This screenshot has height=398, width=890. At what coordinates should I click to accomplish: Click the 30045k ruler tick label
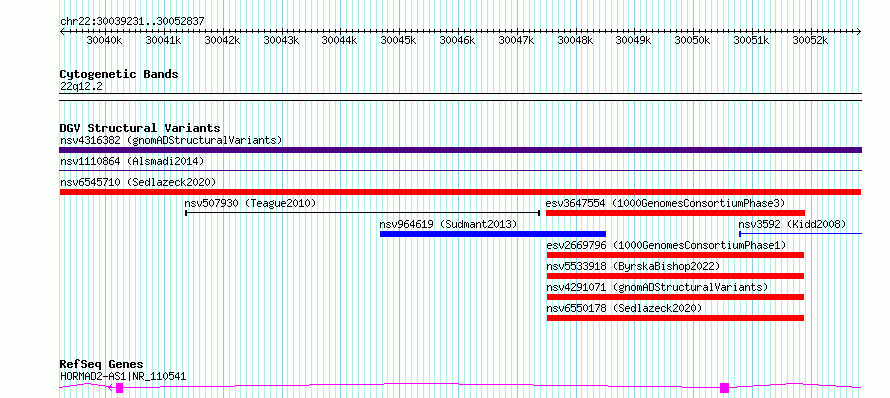pos(398,41)
